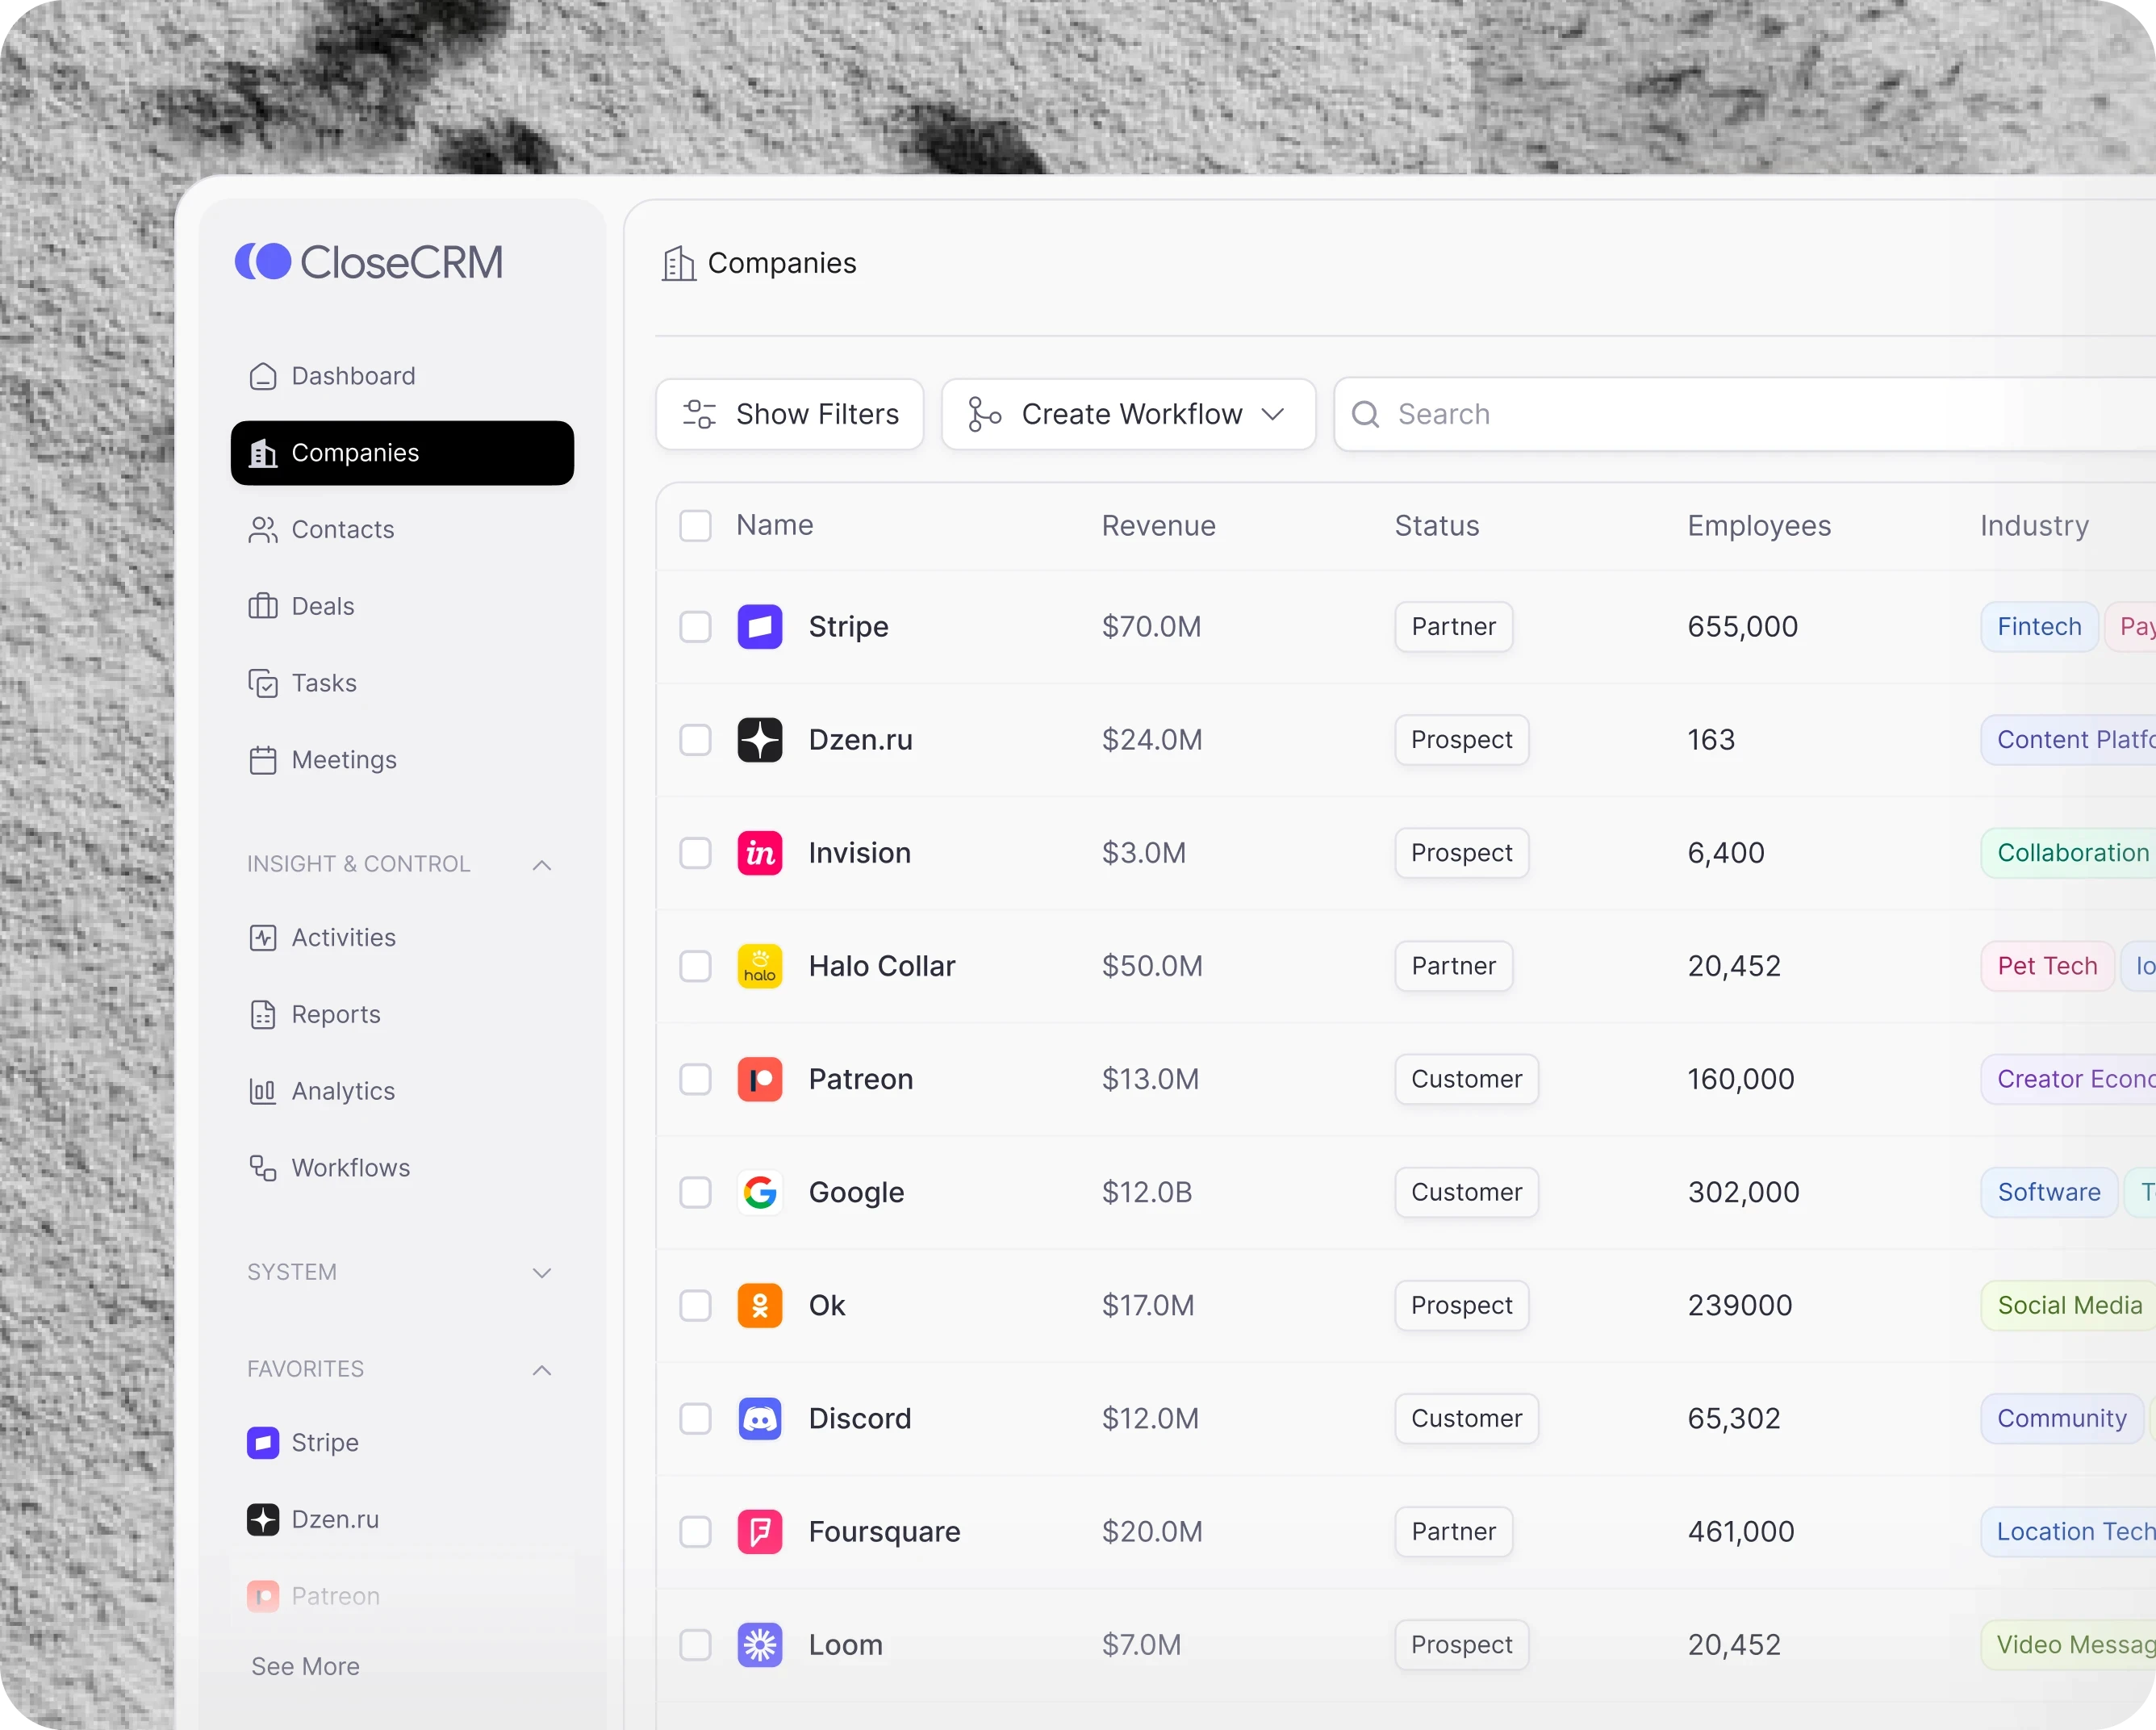This screenshot has width=2156, height=1730.
Task: Open the Contacts sidebar item
Action: coord(402,530)
